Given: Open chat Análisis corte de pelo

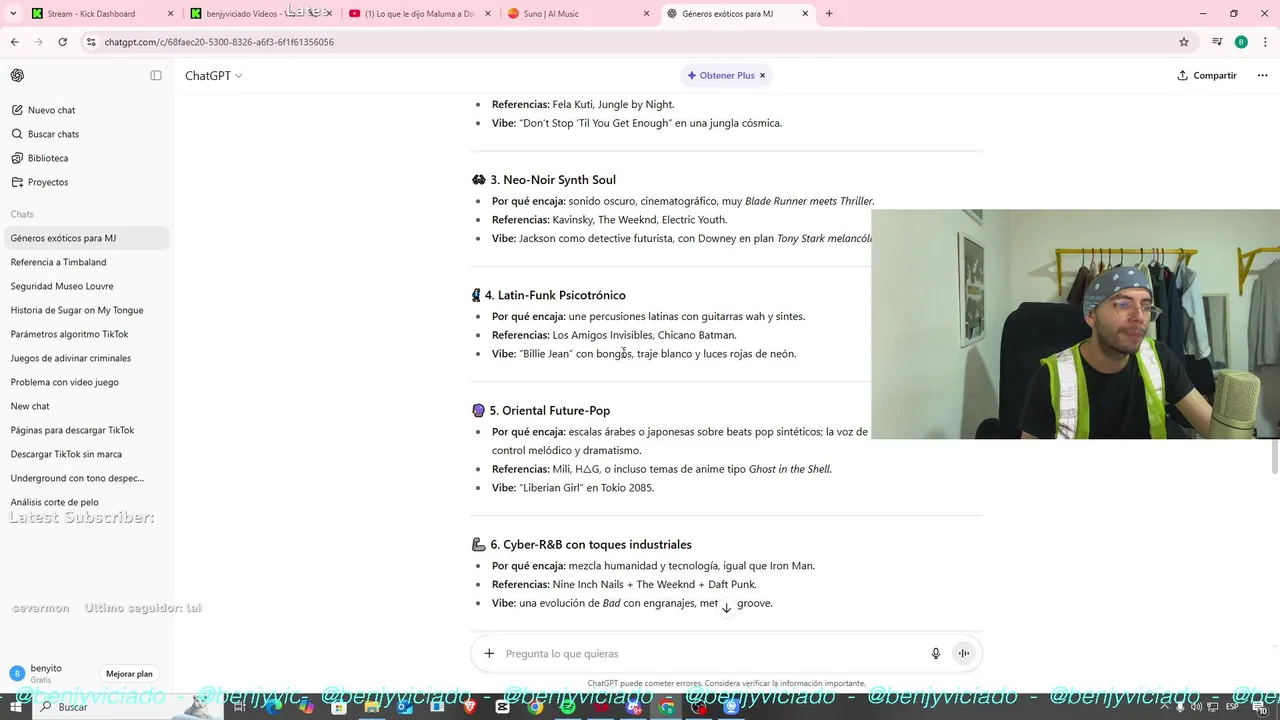Looking at the screenshot, I should (85, 502).
